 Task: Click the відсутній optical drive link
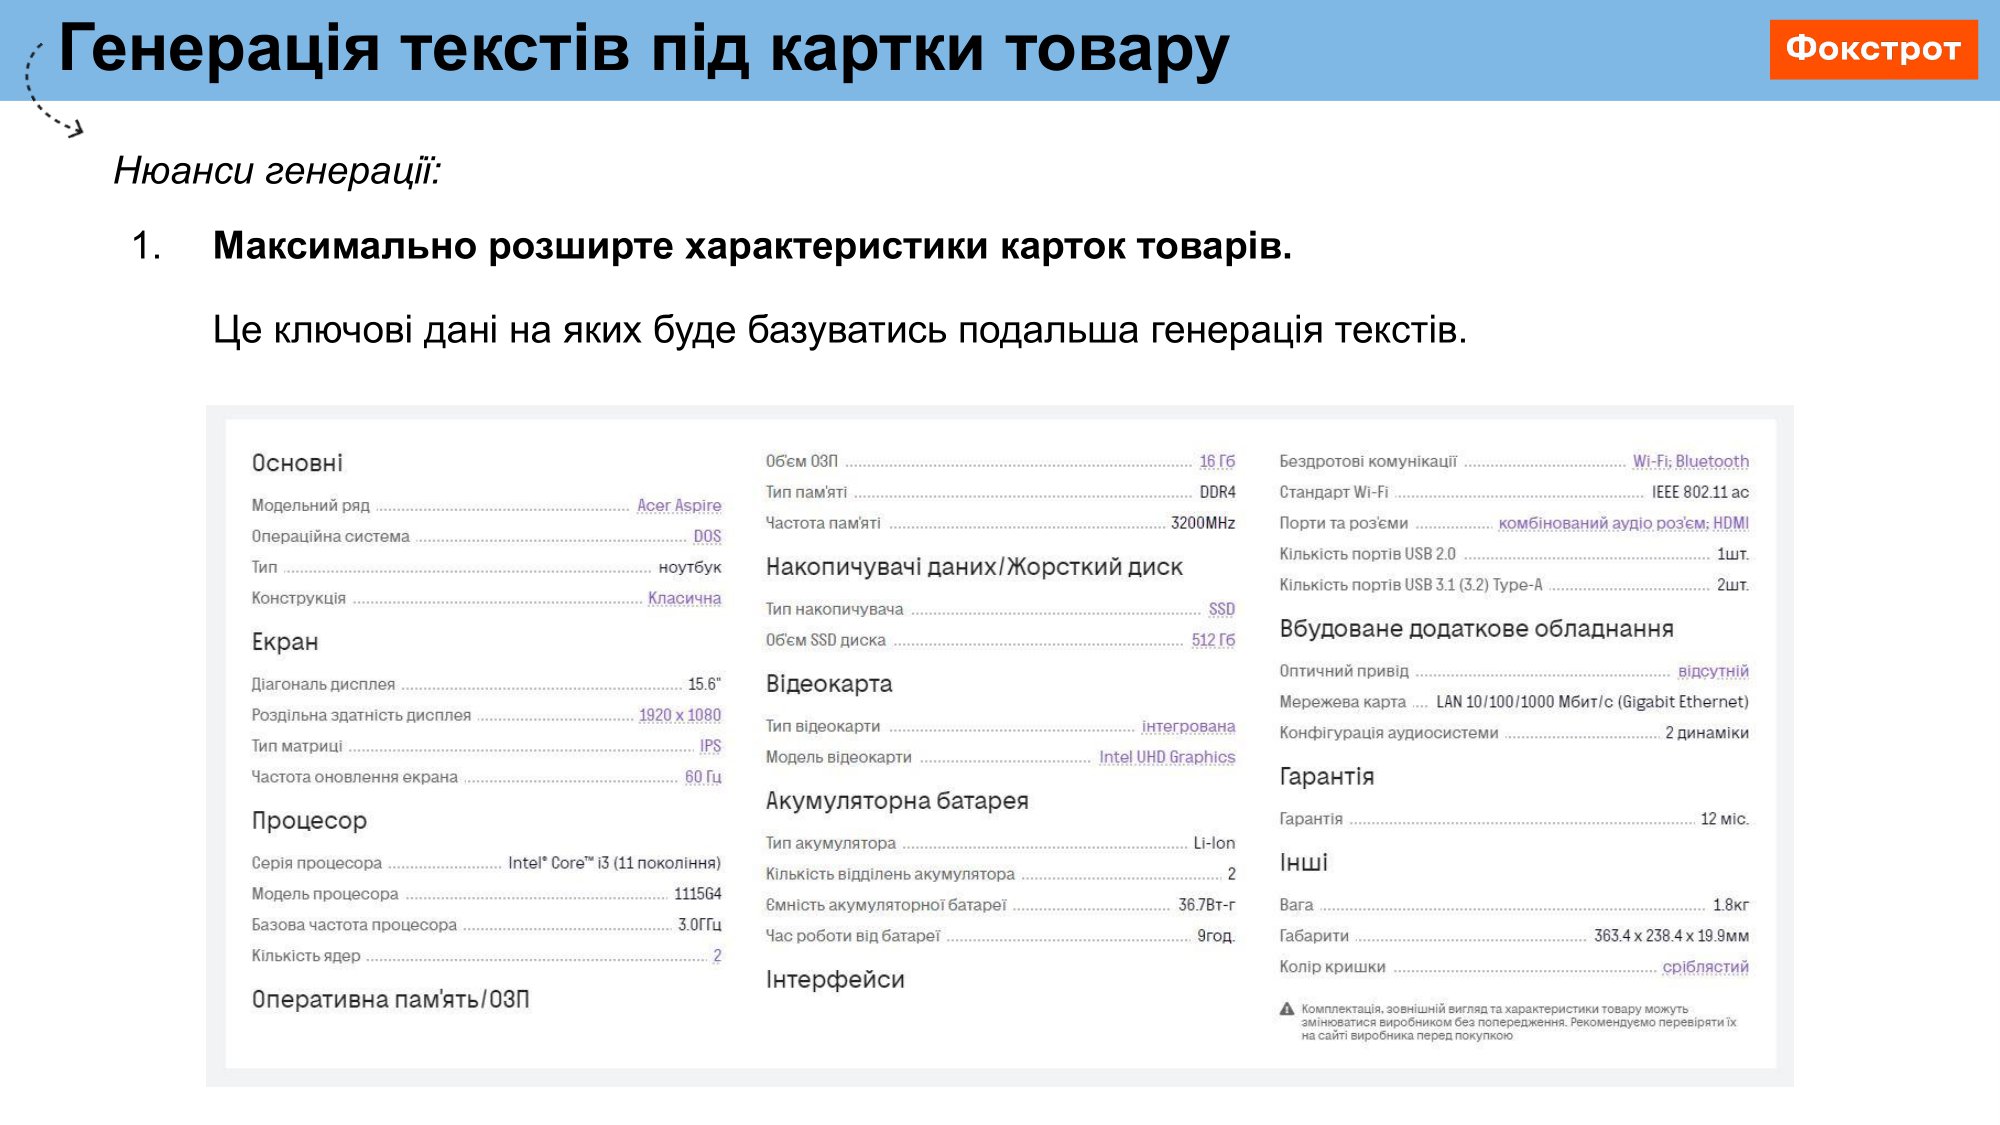[1713, 672]
